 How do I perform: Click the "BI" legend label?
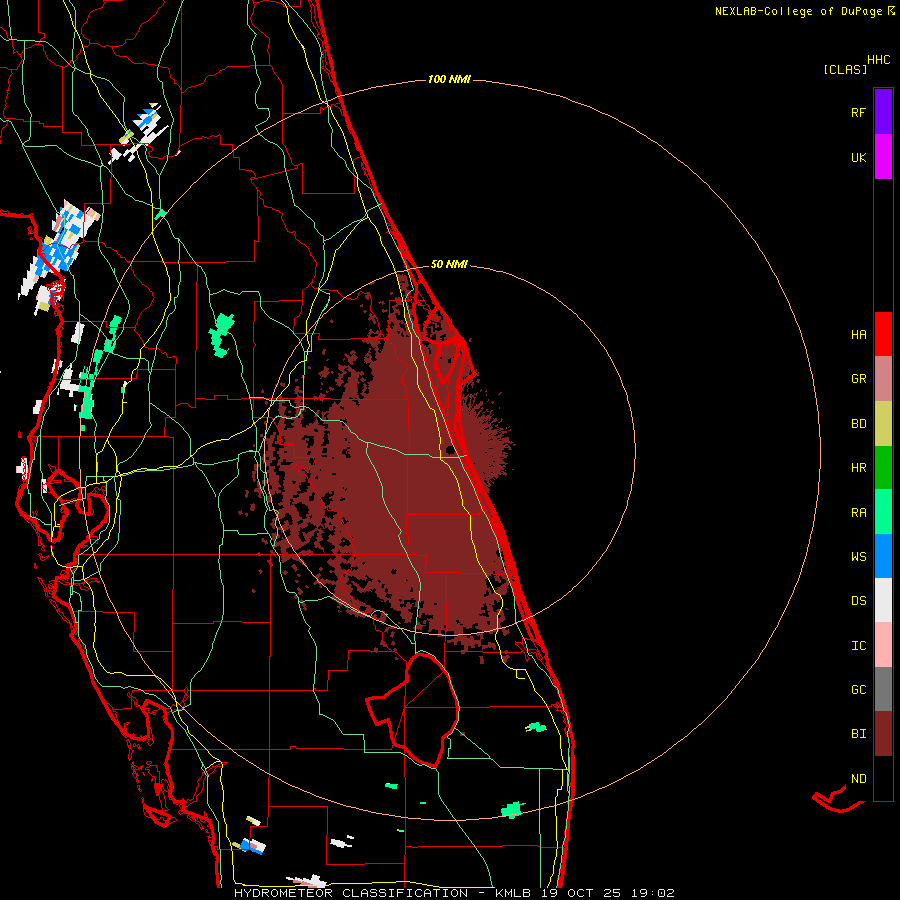click(x=858, y=734)
